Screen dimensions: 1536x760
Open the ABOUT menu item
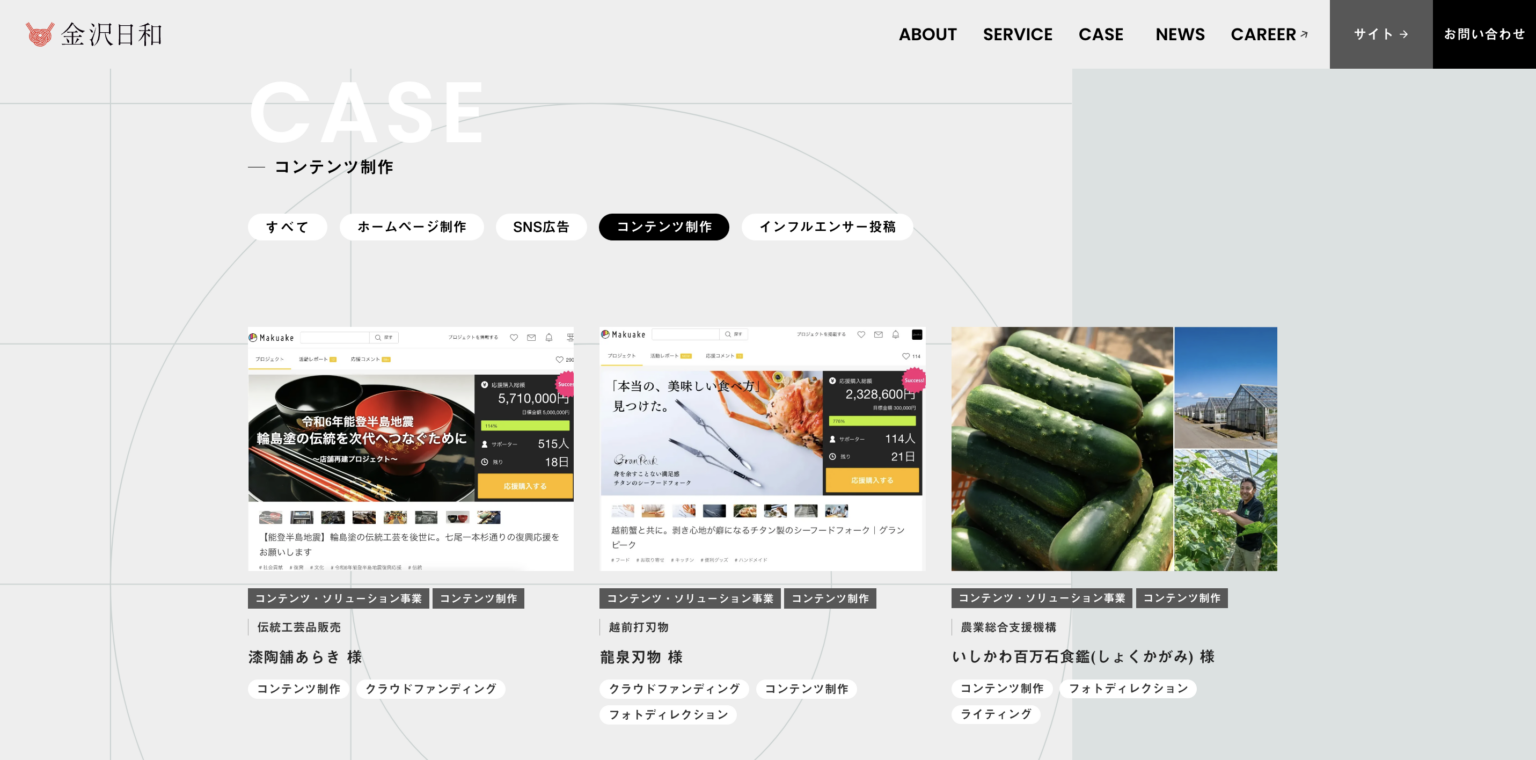click(927, 34)
